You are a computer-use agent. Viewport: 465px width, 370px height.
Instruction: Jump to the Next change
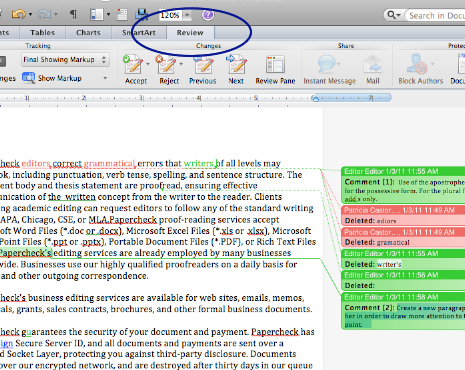(236, 70)
